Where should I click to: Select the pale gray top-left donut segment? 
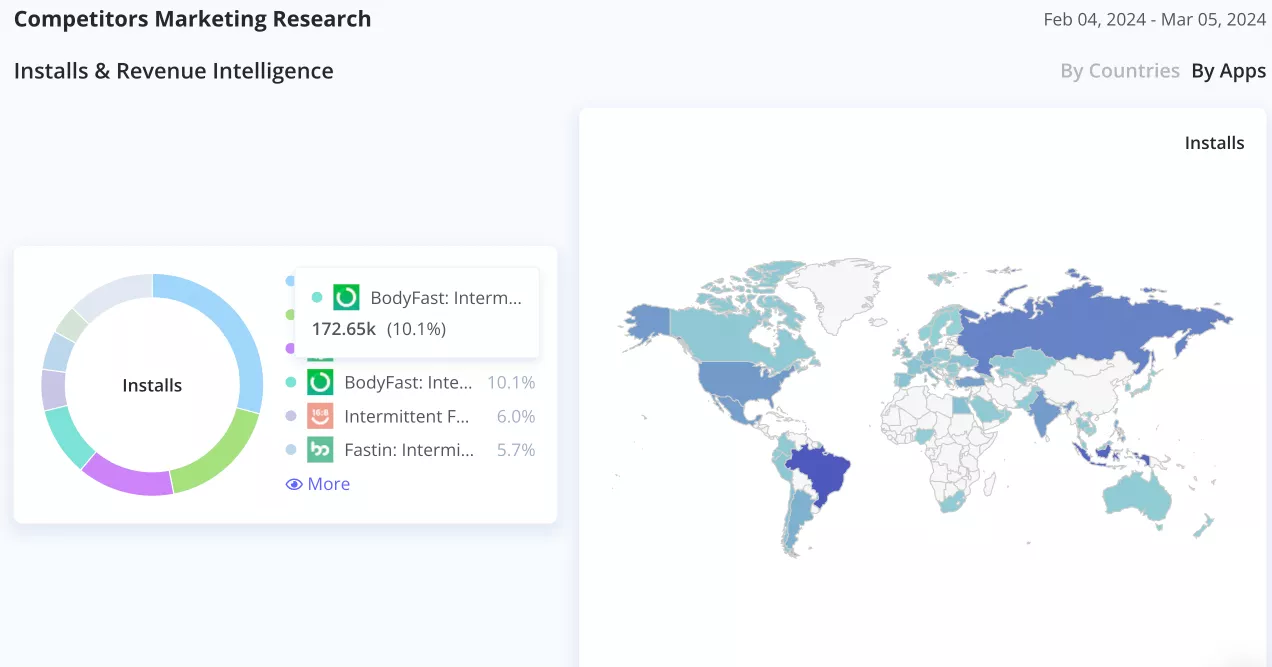(x=110, y=292)
